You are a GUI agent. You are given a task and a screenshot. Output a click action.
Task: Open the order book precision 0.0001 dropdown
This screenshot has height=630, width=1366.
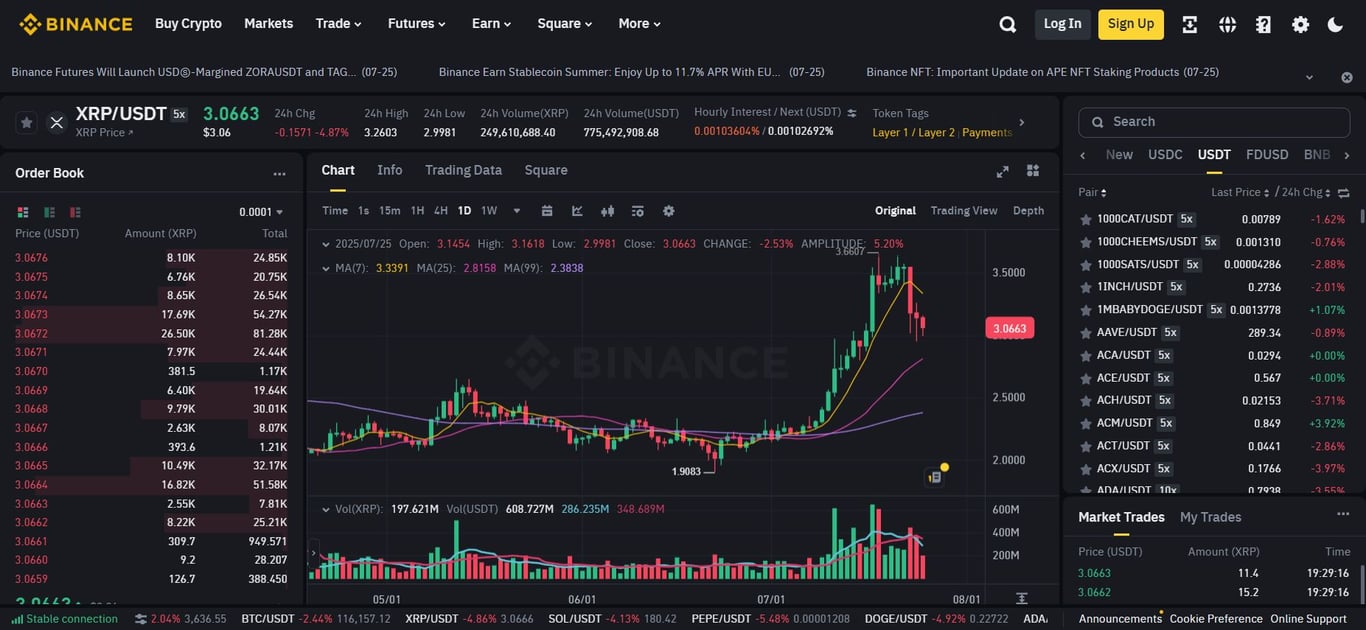[x=262, y=212]
